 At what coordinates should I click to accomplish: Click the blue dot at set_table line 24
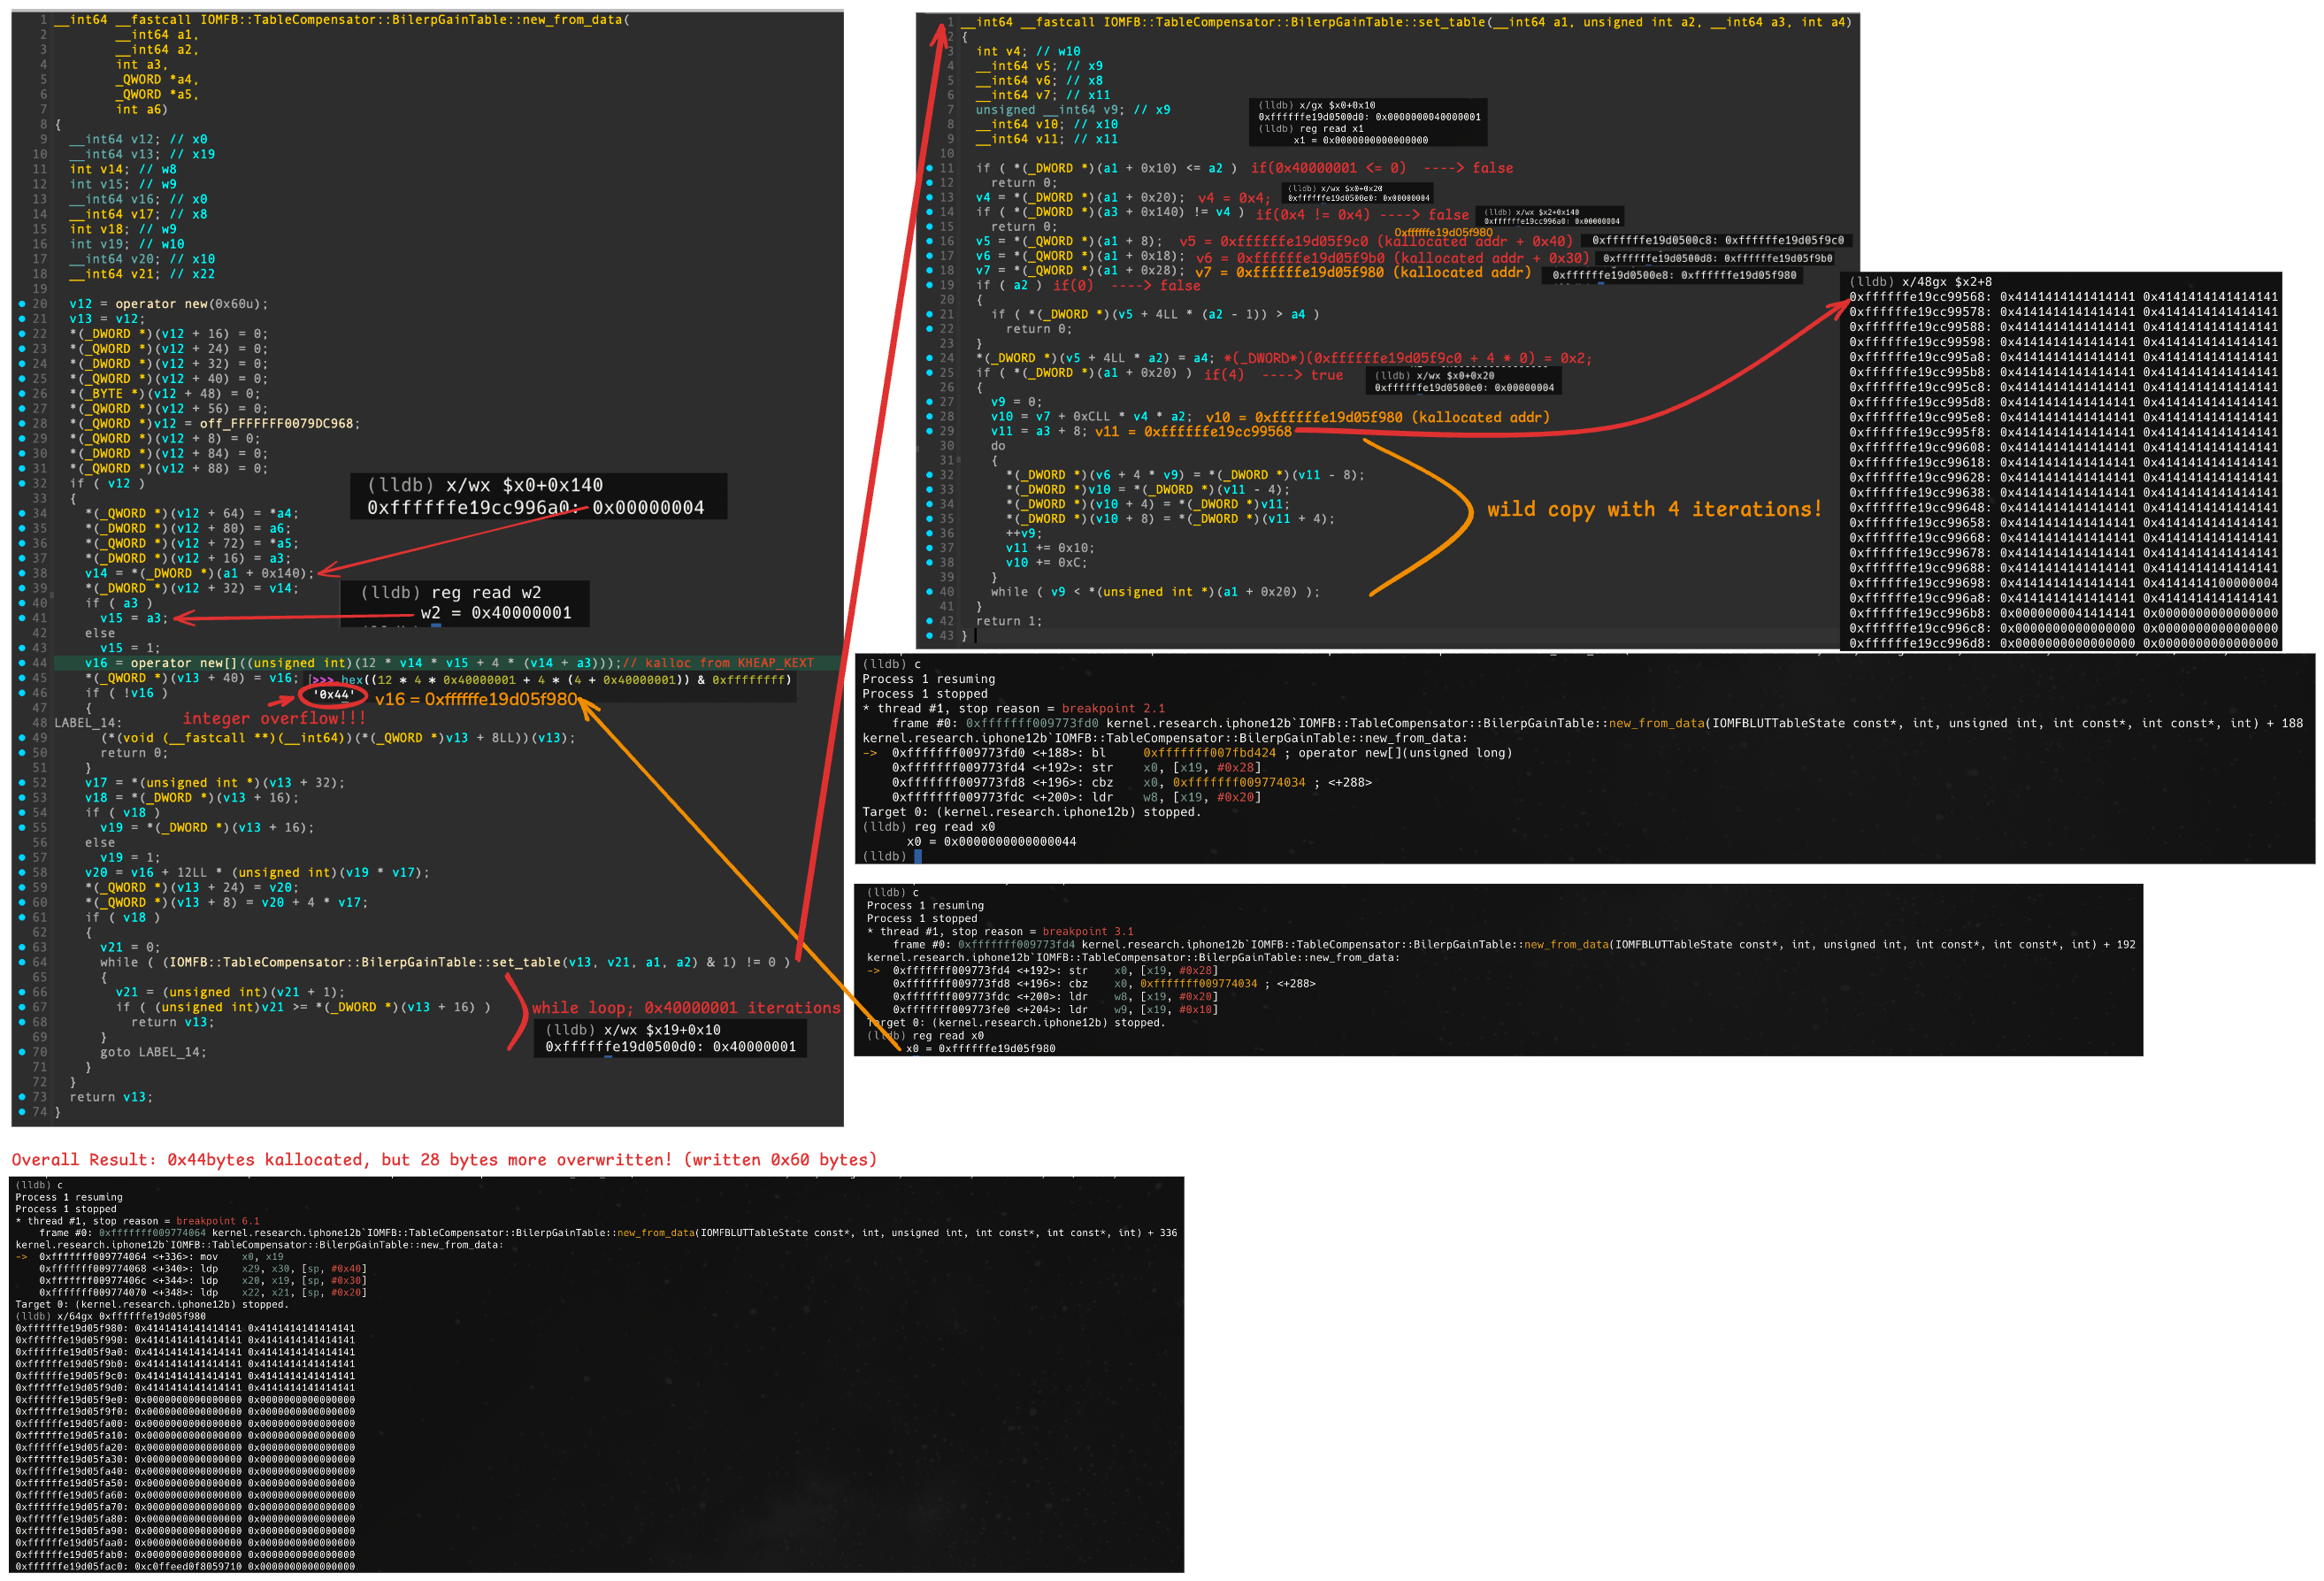tap(929, 358)
